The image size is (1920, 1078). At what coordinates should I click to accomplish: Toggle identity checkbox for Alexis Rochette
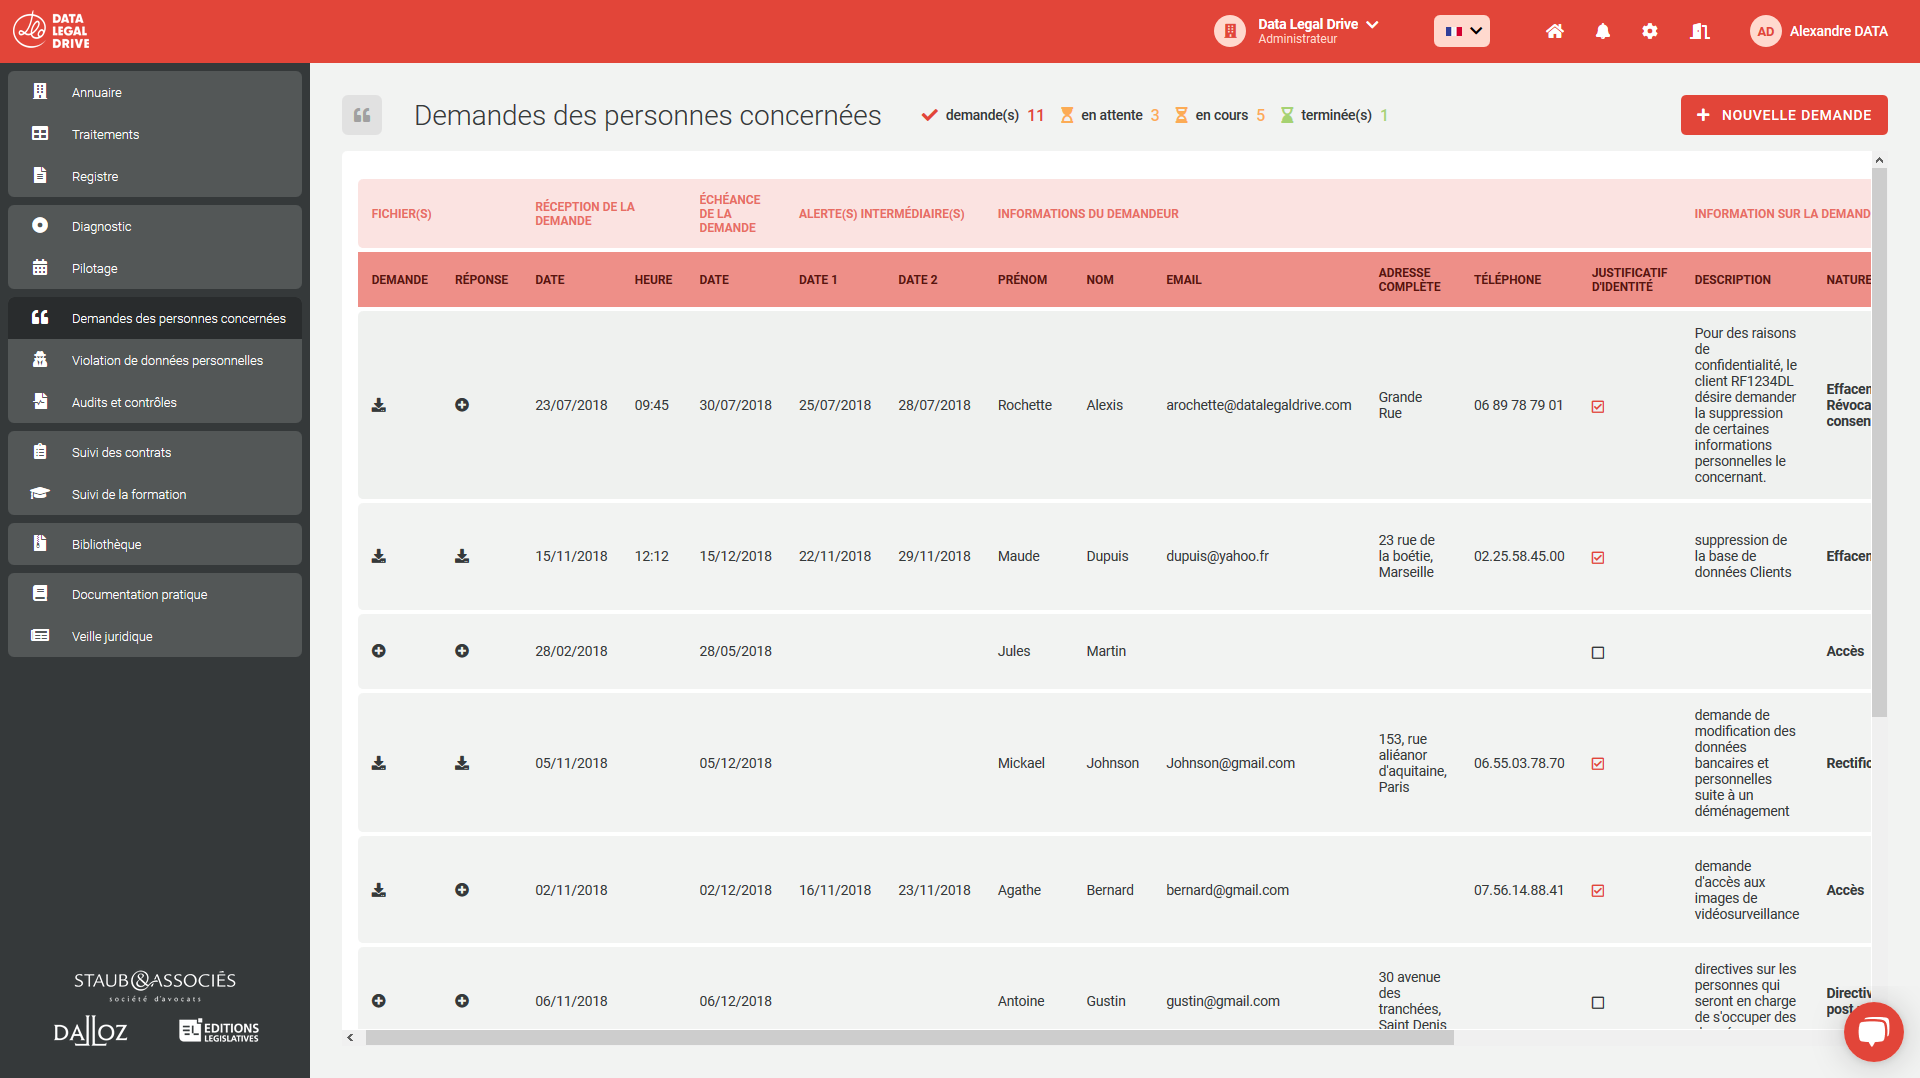pyautogui.click(x=1598, y=406)
